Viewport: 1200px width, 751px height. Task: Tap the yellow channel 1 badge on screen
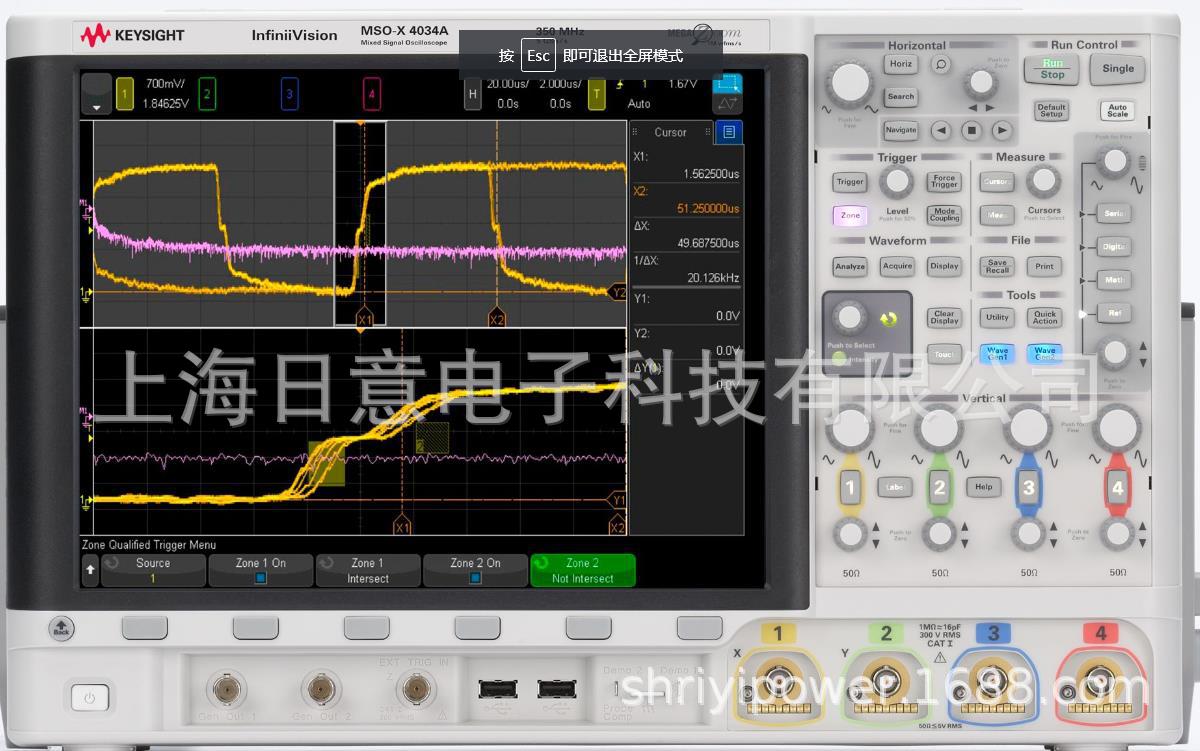pyautogui.click(x=125, y=94)
